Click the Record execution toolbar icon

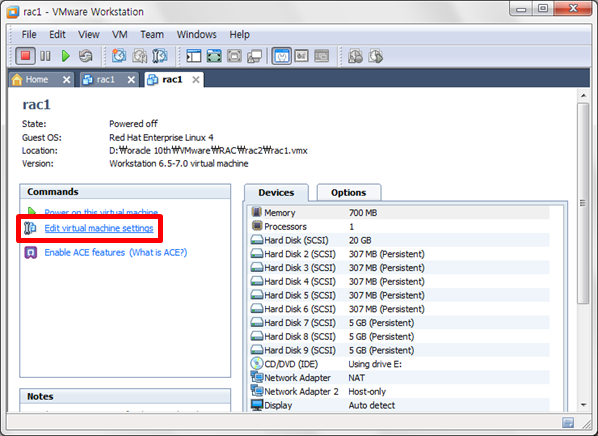tap(376, 56)
